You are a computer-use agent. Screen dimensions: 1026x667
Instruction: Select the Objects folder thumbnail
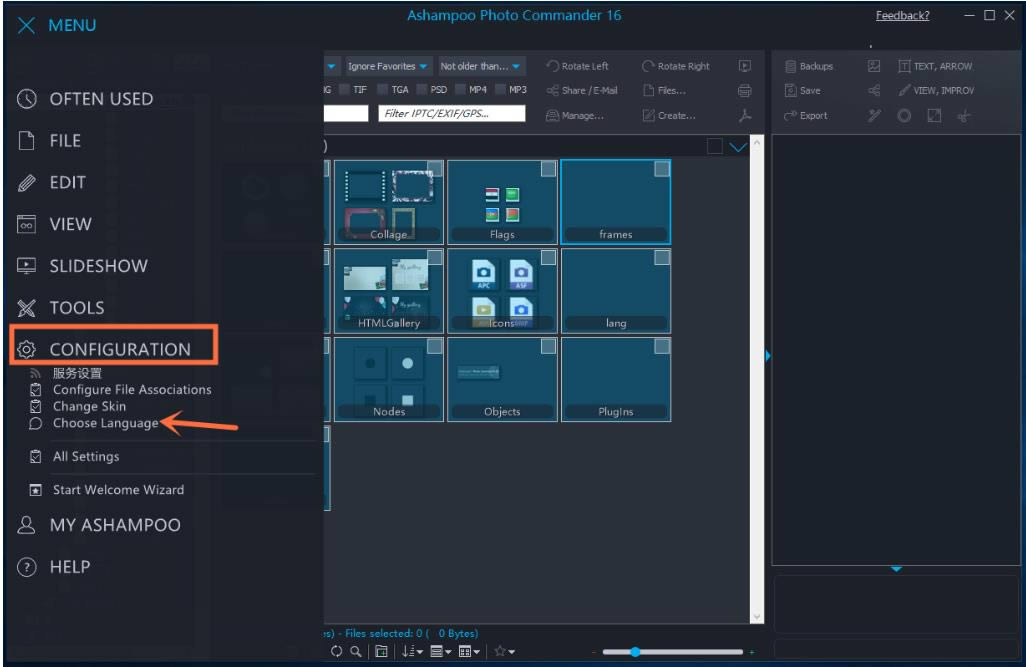(x=502, y=379)
